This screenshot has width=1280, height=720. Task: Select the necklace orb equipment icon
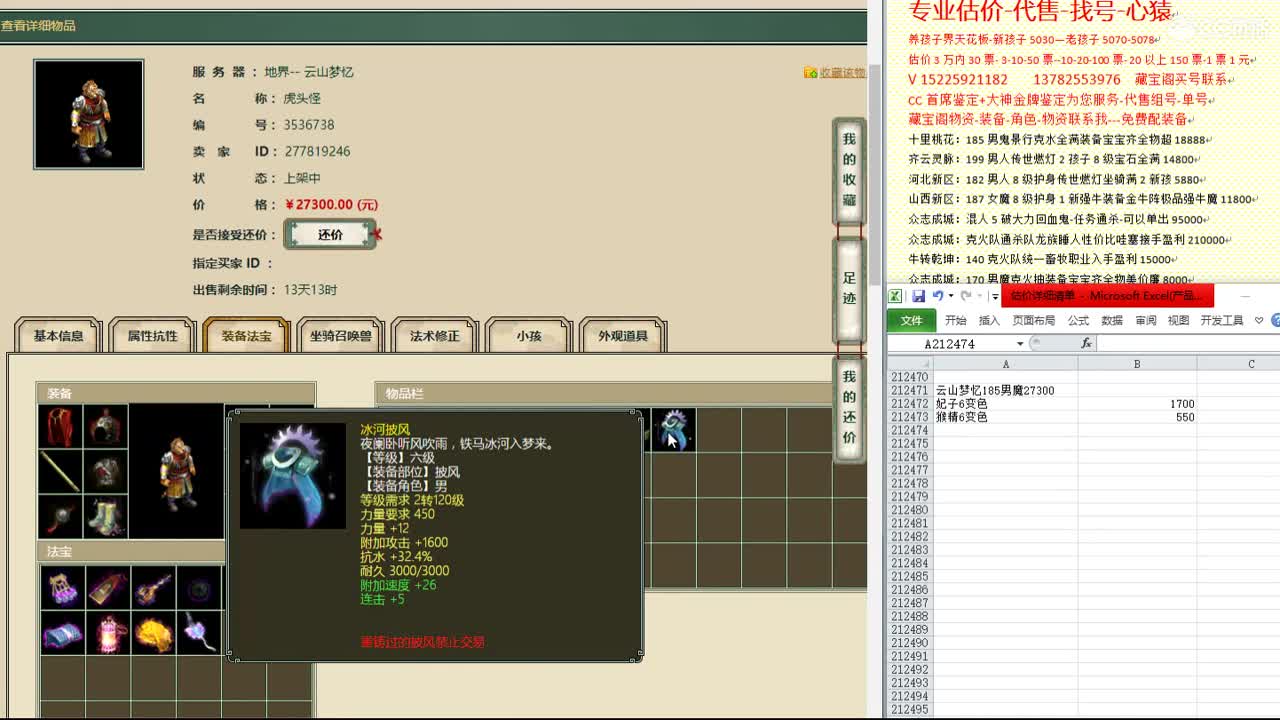tap(60, 517)
